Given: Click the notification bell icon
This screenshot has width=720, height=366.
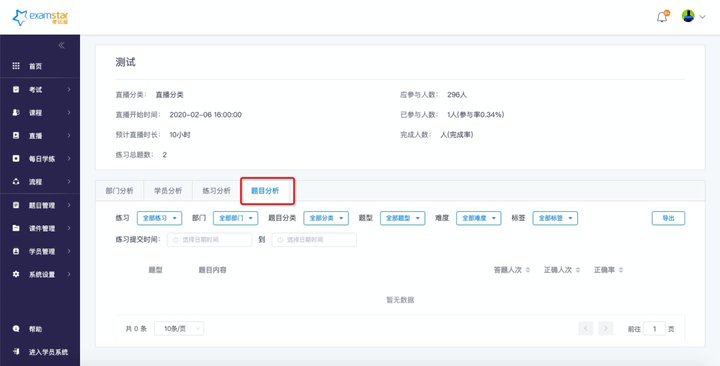Looking at the screenshot, I should click(x=662, y=17).
